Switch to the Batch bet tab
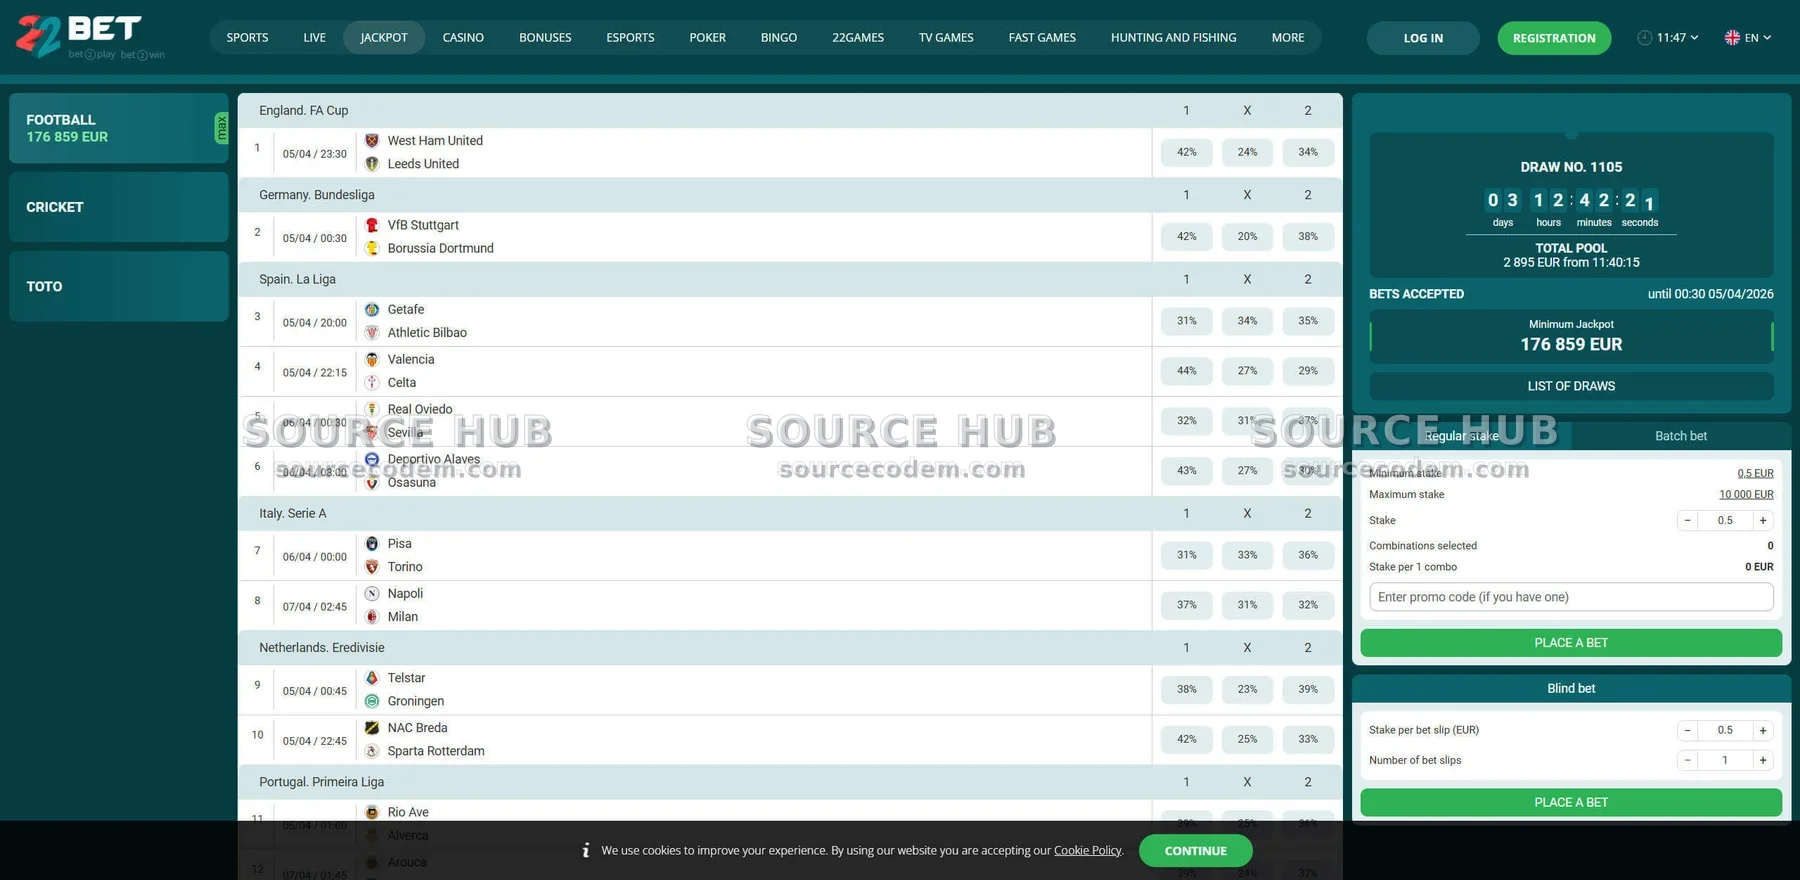Screen dimensions: 1800x880 click(x=1680, y=436)
